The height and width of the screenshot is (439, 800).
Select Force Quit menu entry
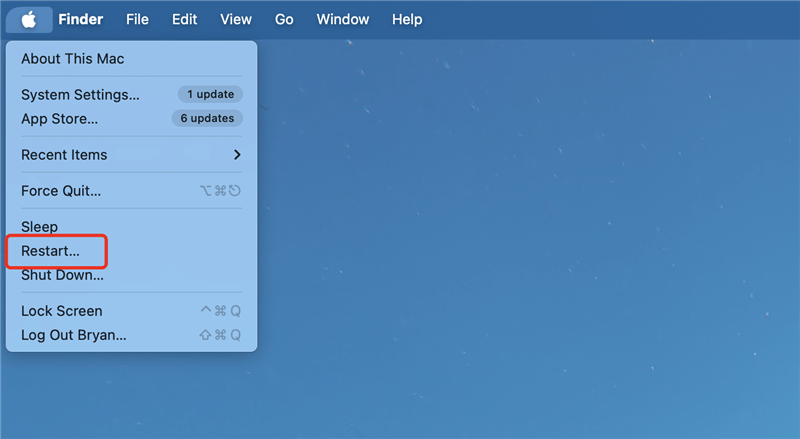(60, 191)
